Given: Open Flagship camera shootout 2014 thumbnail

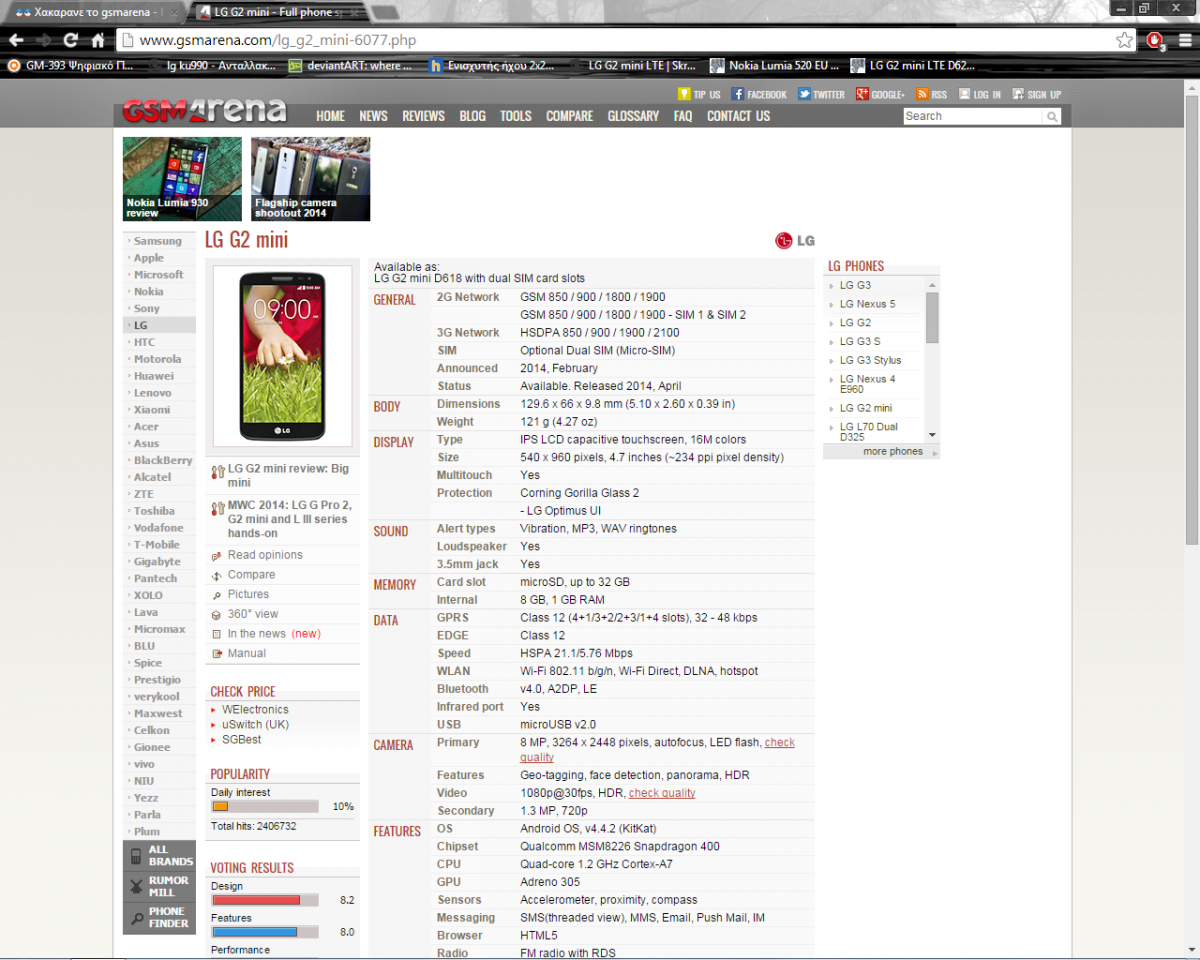Looking at the screenshot, I should coord(311,179).
